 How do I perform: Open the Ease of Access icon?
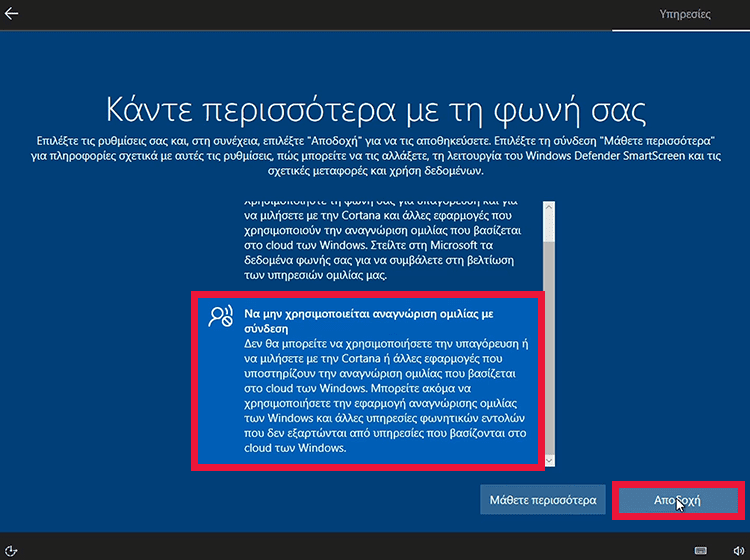click(11, 550)
